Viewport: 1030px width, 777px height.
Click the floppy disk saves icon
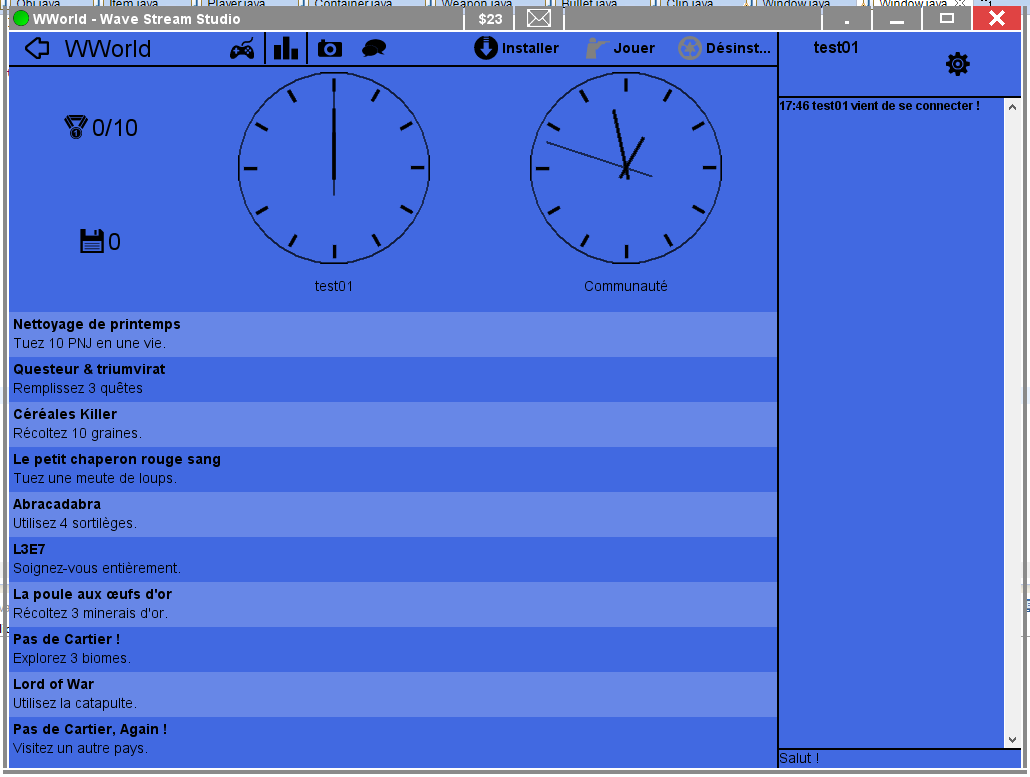tap(92, 241)
